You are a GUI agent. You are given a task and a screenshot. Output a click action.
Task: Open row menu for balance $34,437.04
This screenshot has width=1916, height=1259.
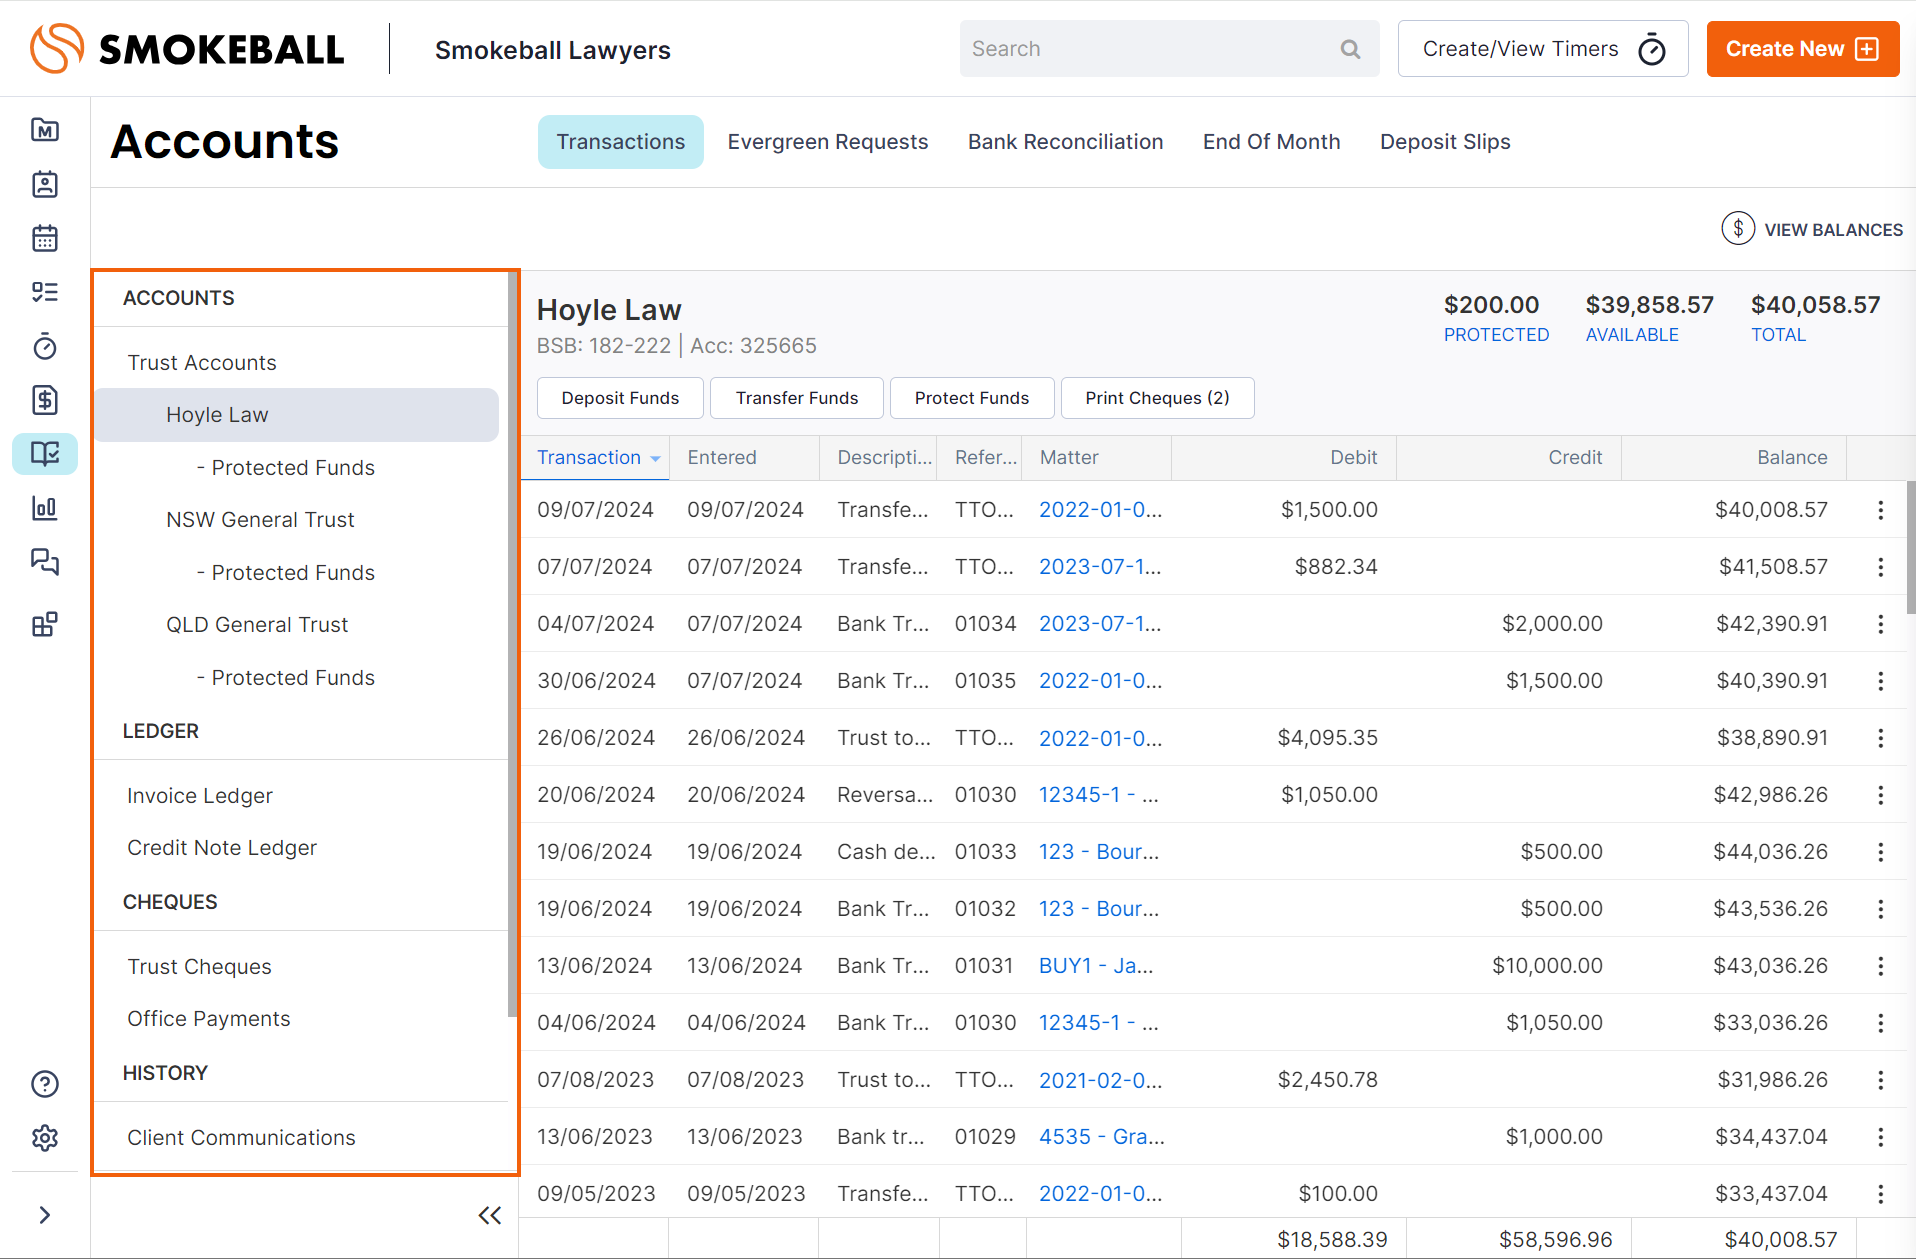1881,1137
